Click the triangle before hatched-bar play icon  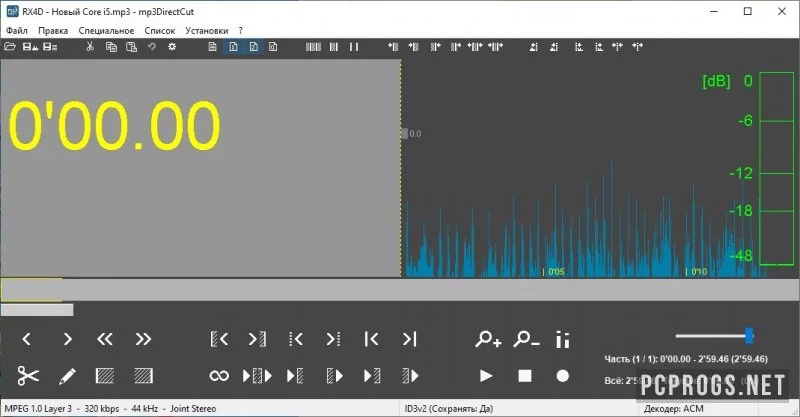pyautogui.click(x=295, y=376)
